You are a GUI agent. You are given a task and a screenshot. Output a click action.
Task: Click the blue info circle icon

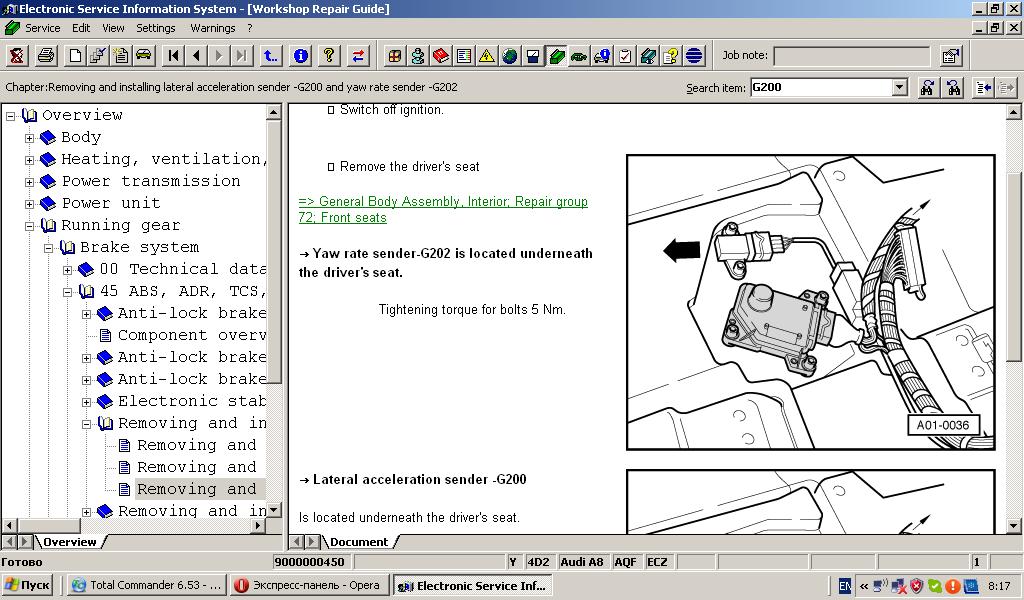click(x=300, y=56)
